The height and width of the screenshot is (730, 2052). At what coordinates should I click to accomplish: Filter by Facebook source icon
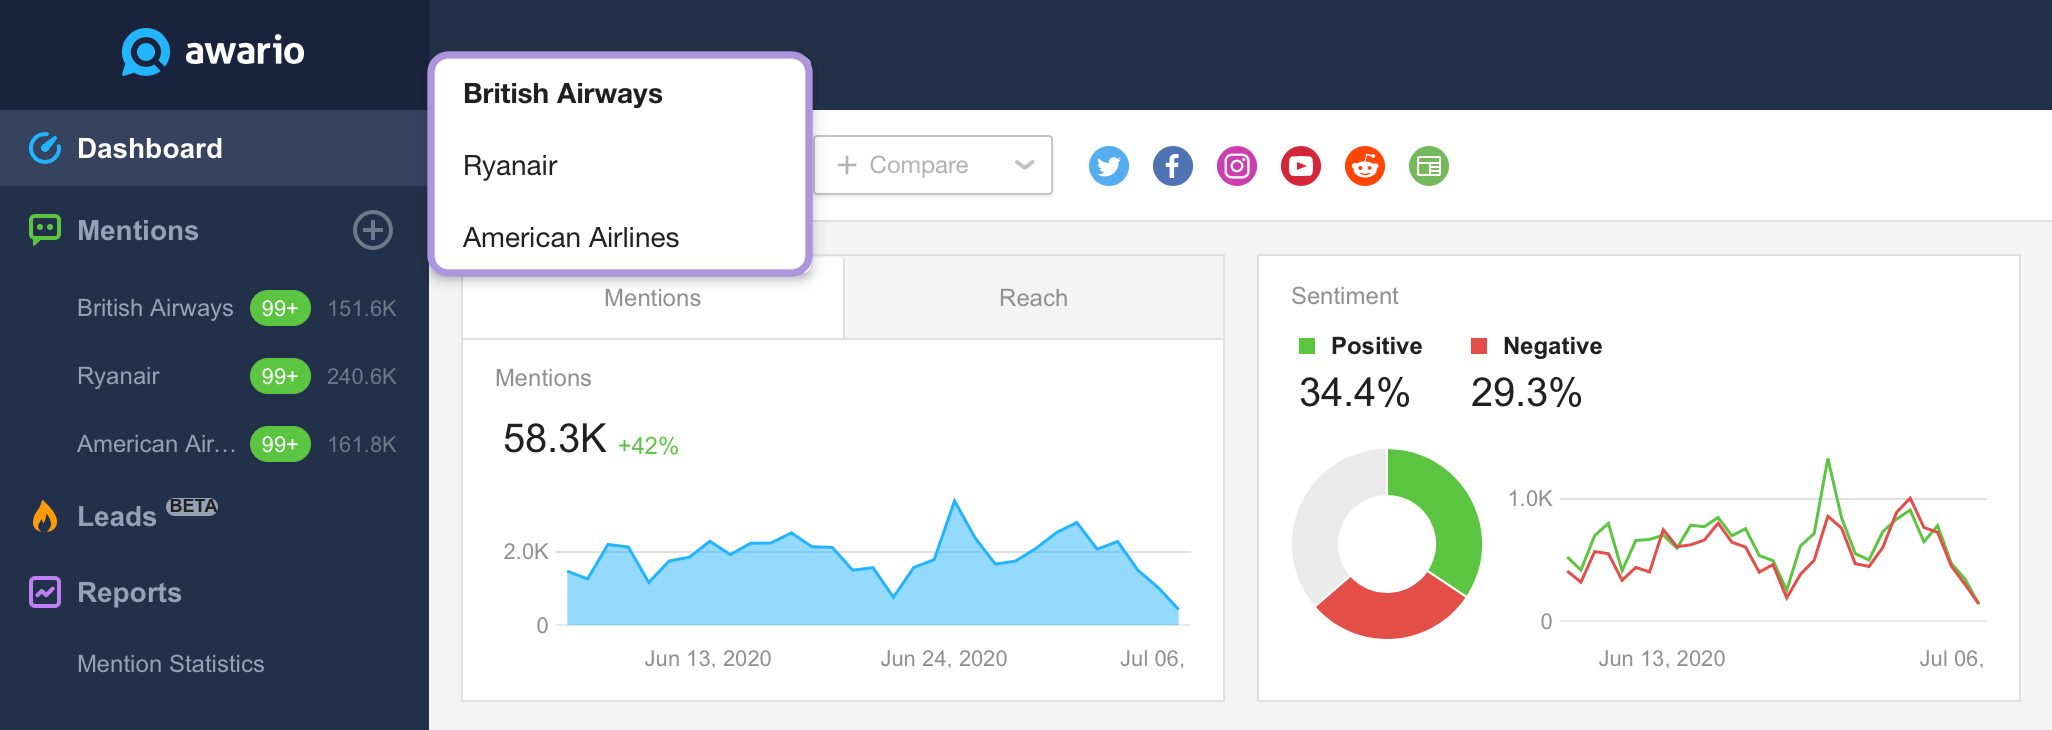tap(1173, 166)
